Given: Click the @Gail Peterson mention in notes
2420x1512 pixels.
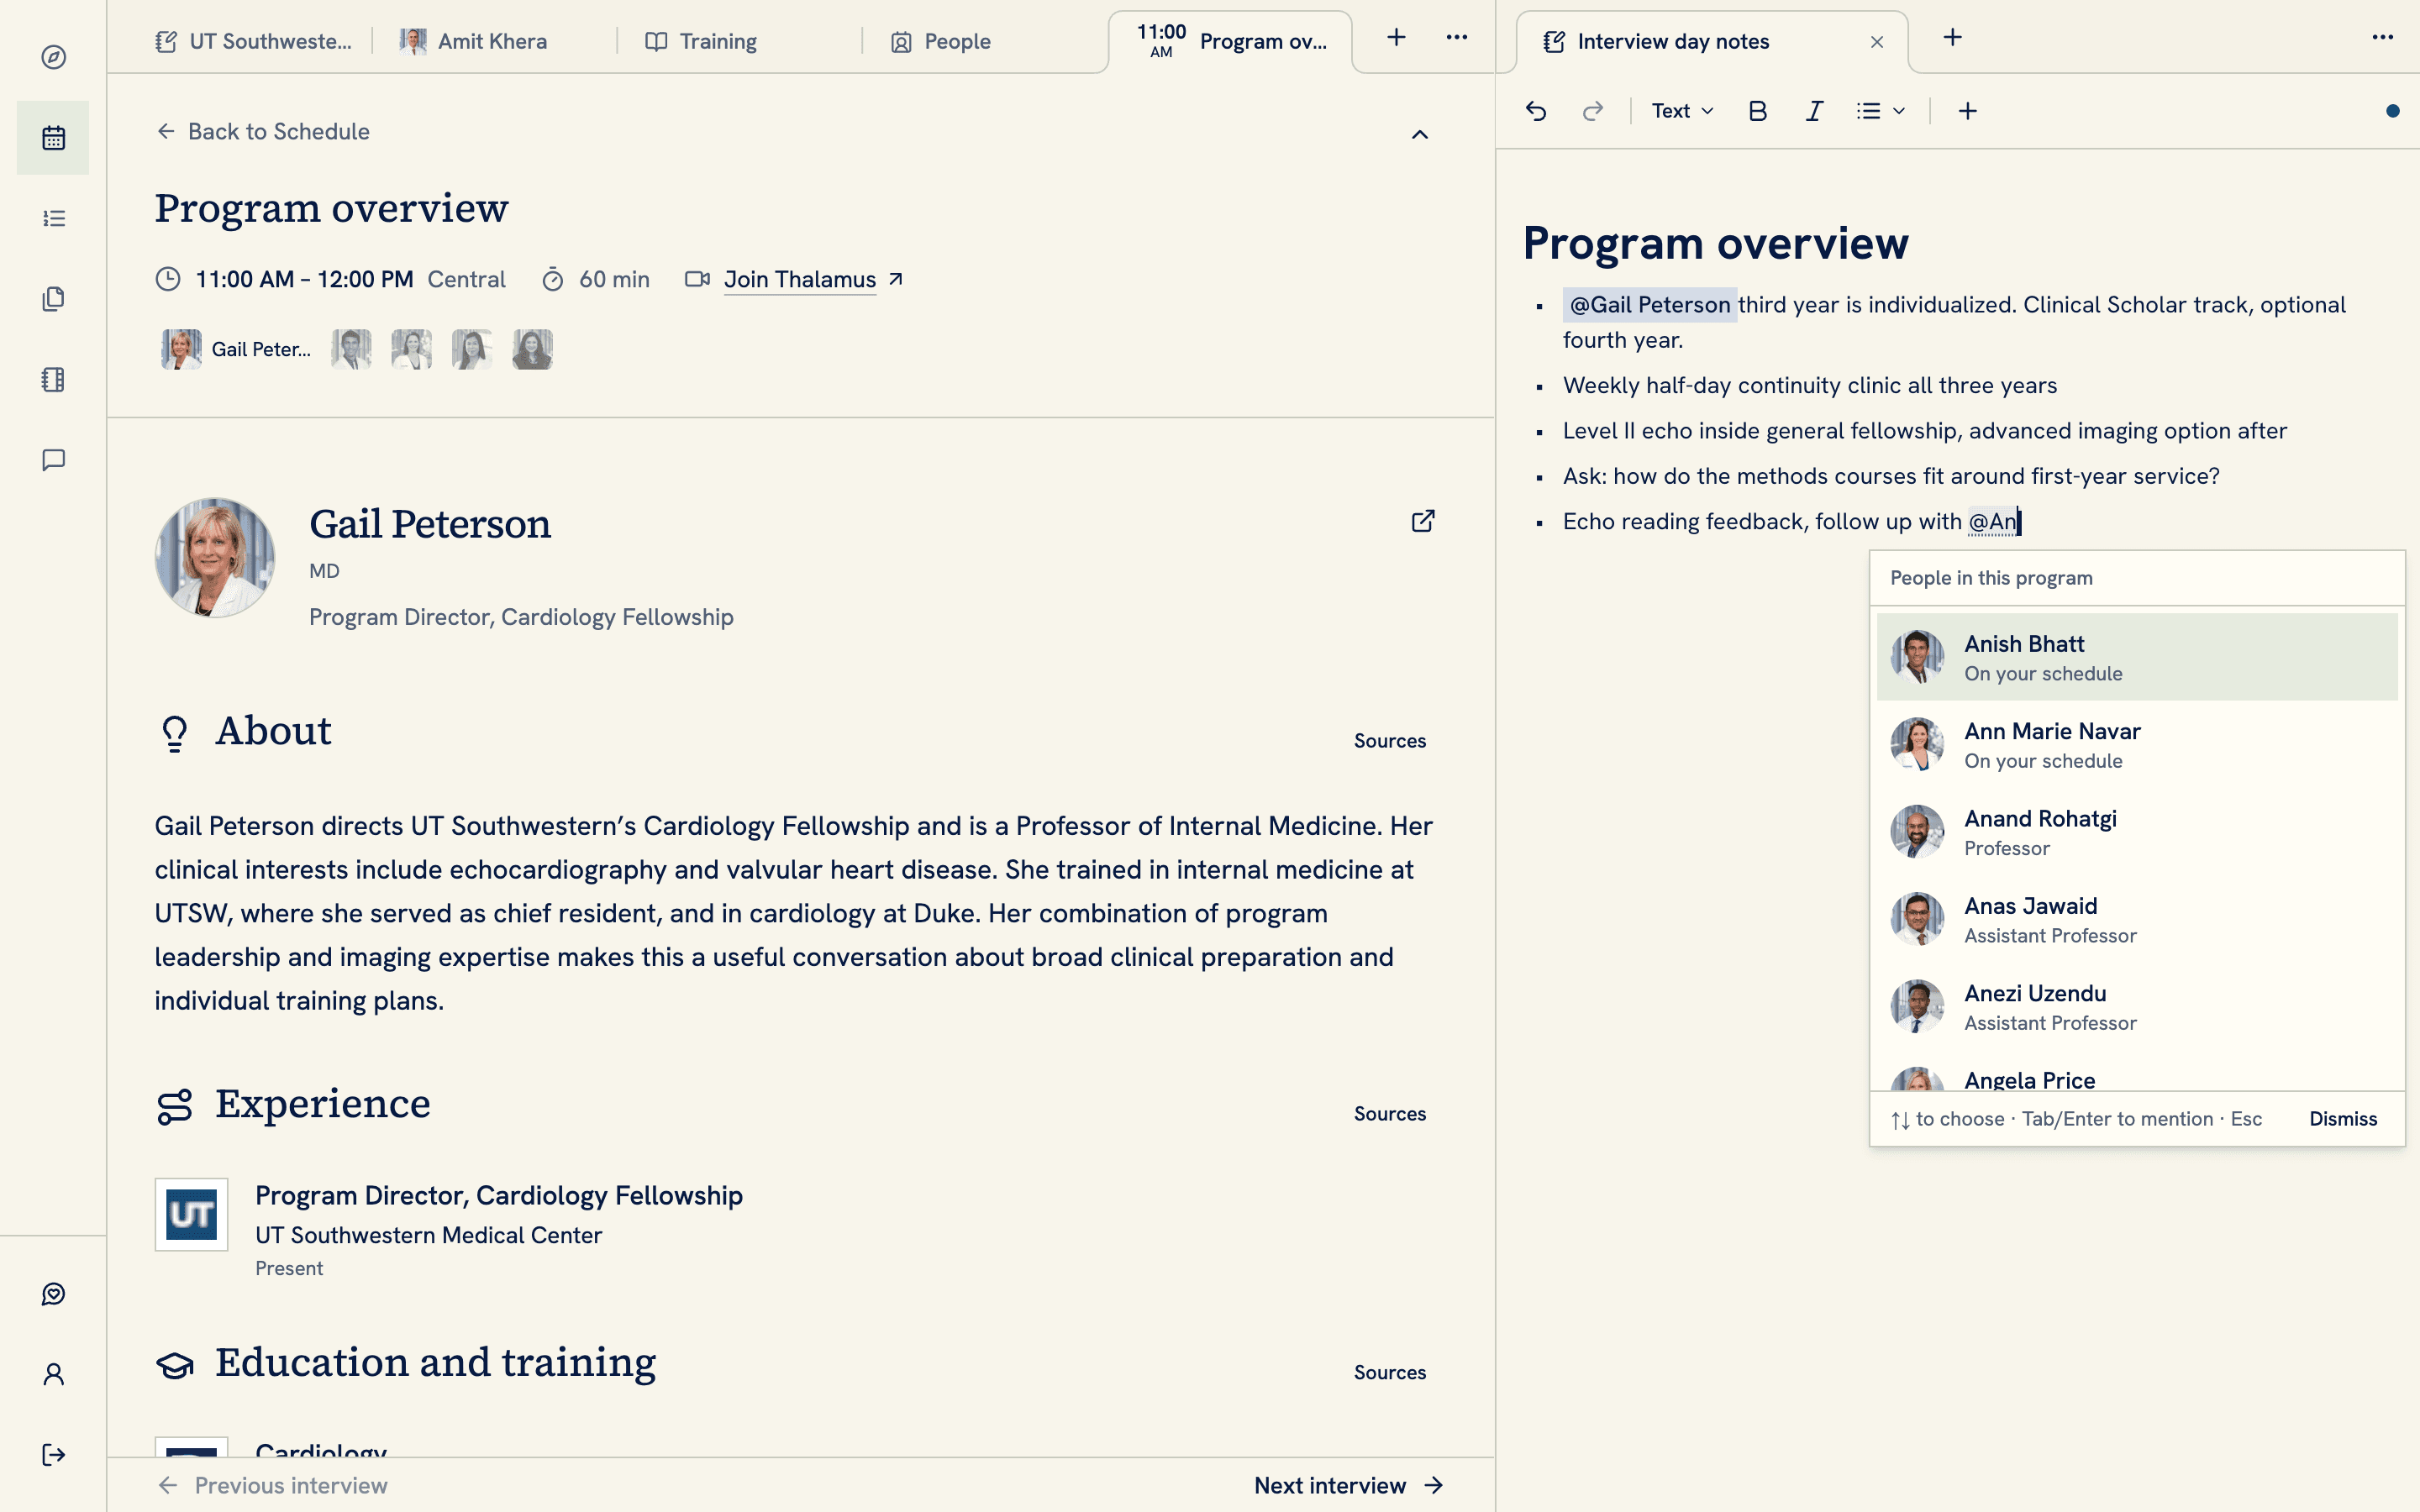Looking at the screenshot, I should [1650, 305].
